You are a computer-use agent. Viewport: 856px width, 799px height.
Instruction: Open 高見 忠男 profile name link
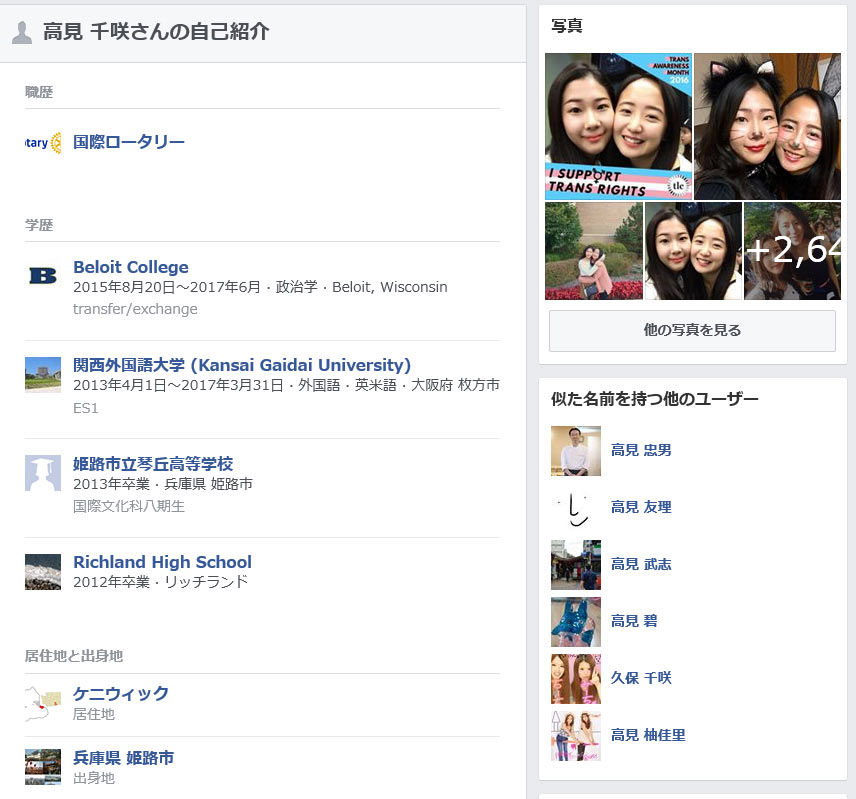pyautogui.click(x=641, y=450)
